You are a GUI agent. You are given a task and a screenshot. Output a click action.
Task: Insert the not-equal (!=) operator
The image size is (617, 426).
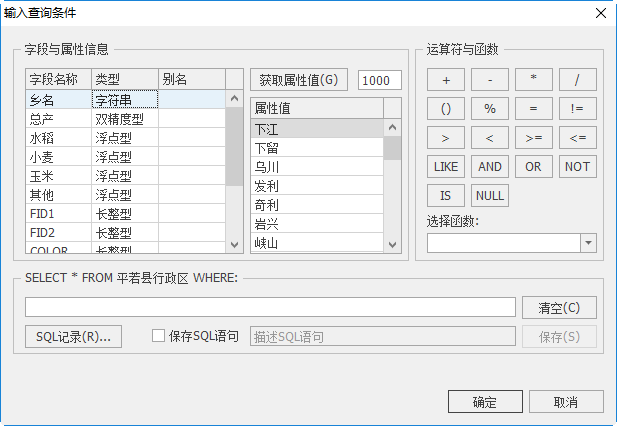(x=577, y=109)
